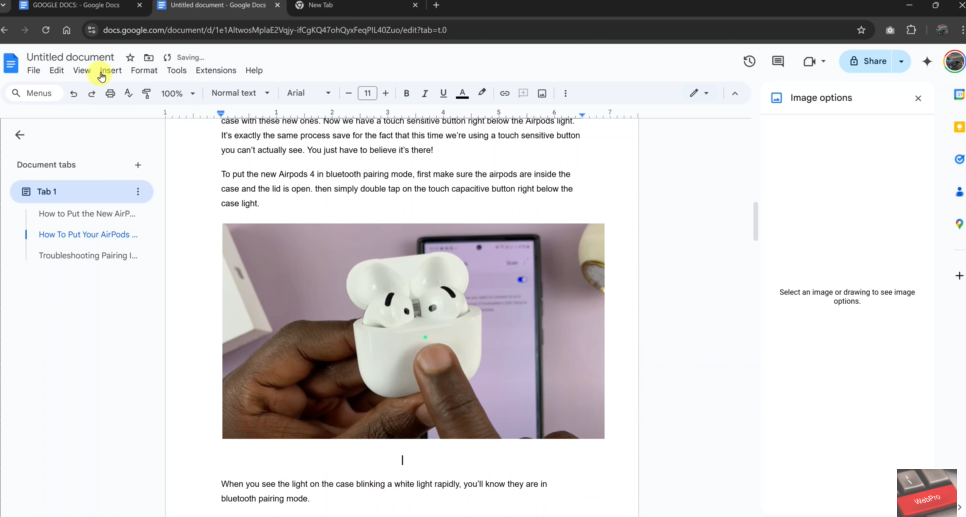This screenshot has width=966, height=517.
Task: Open the highlight color tool
Action: (482, 94)
